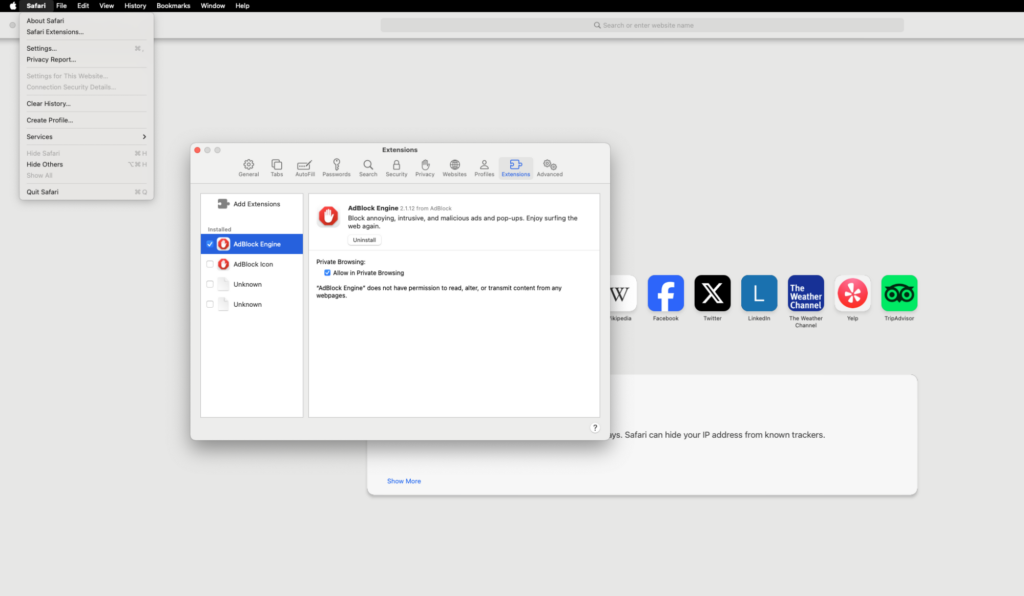Open the Edit menu
This screenshot has height=596, width=1024.
[x=83, y=6]
